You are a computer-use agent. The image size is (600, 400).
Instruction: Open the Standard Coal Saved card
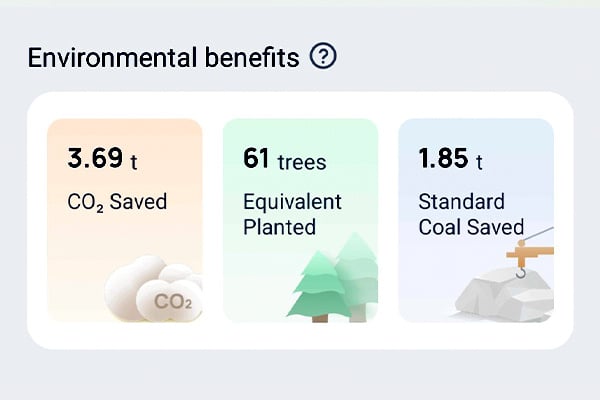point(476,220)
